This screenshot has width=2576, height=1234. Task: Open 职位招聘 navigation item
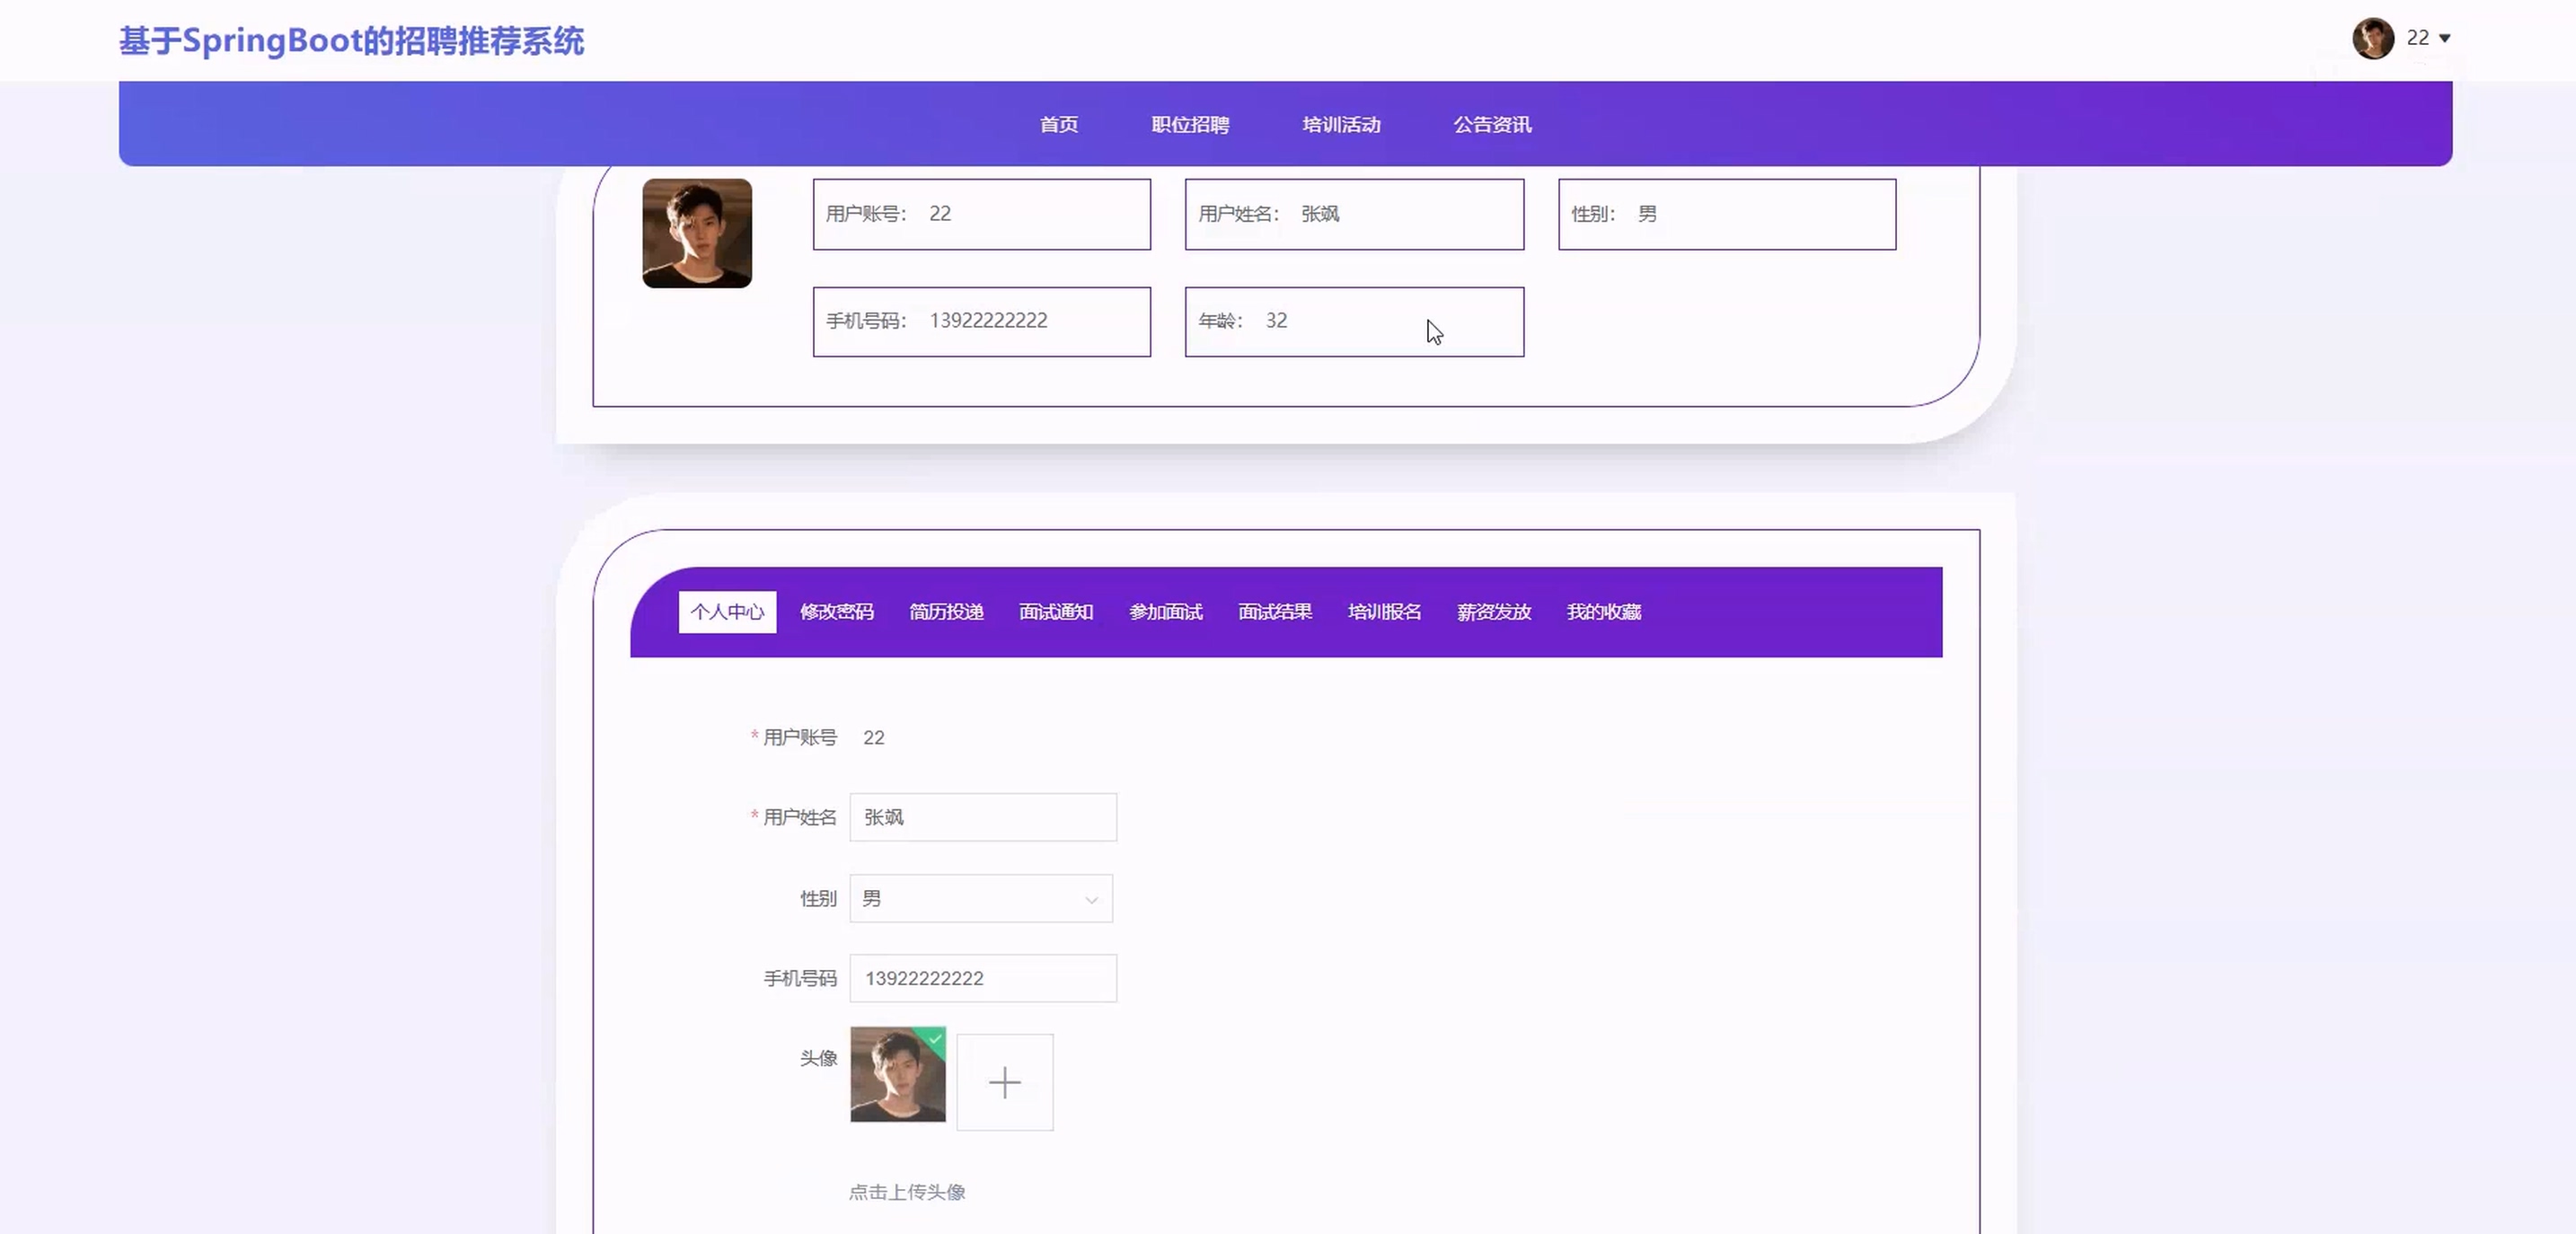1190,124
